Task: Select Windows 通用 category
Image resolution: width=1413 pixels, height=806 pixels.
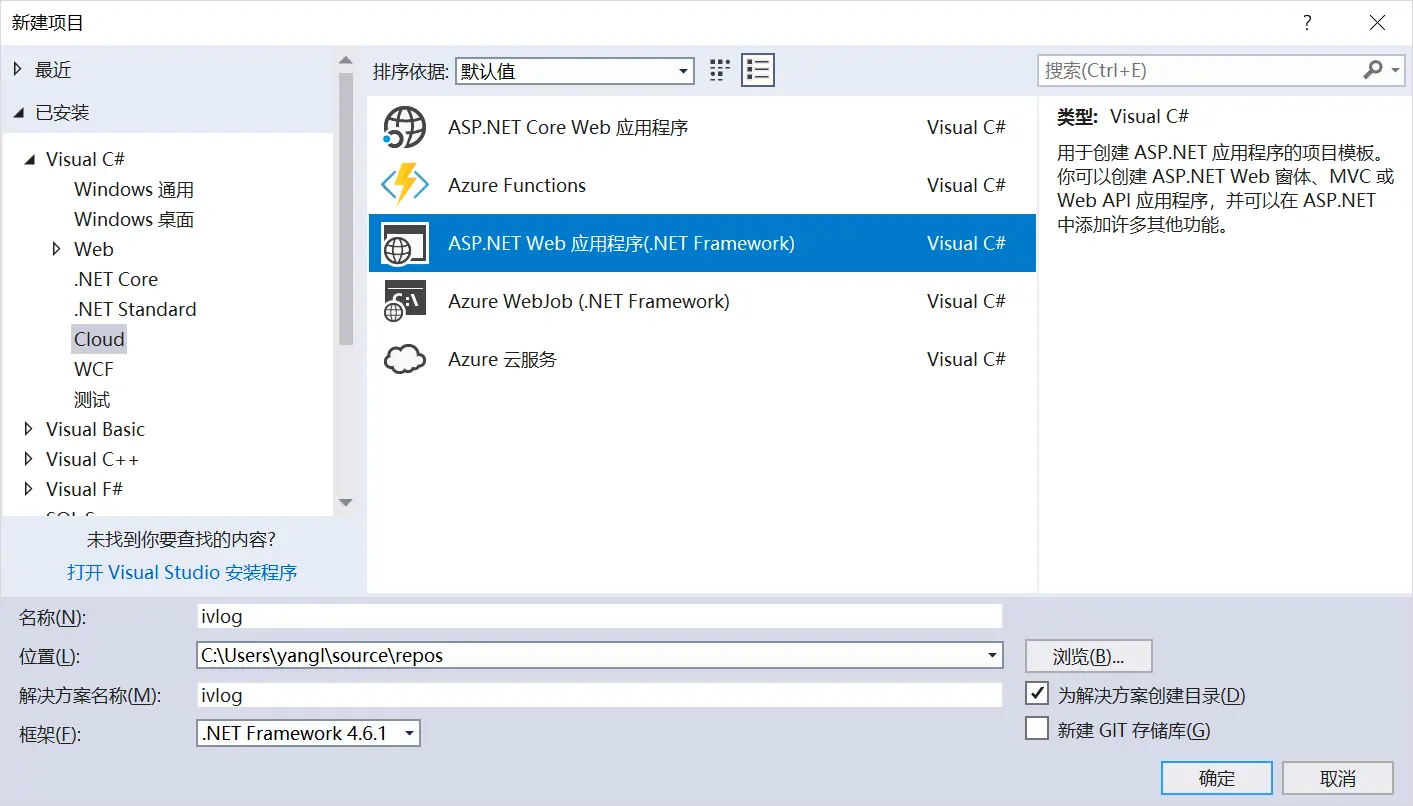Action: pyautogui.click(x=134, y=189)
